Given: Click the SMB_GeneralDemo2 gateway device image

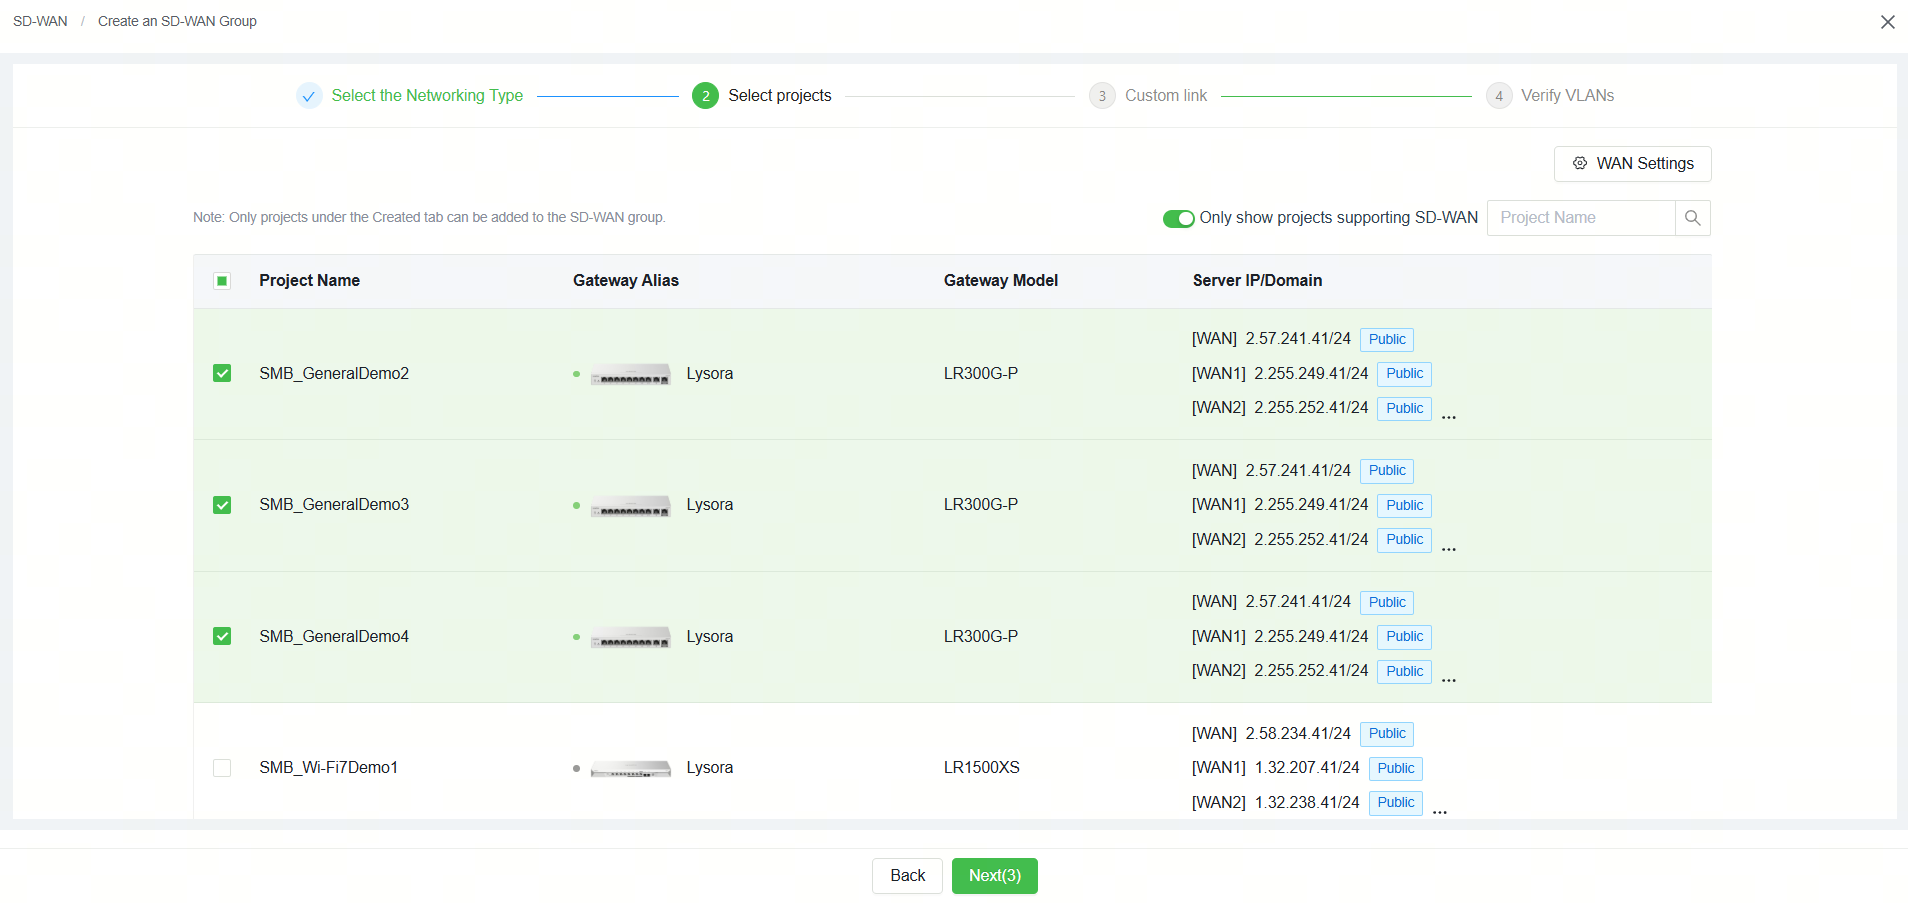Looking at the screenshot, I should point(630,375).
